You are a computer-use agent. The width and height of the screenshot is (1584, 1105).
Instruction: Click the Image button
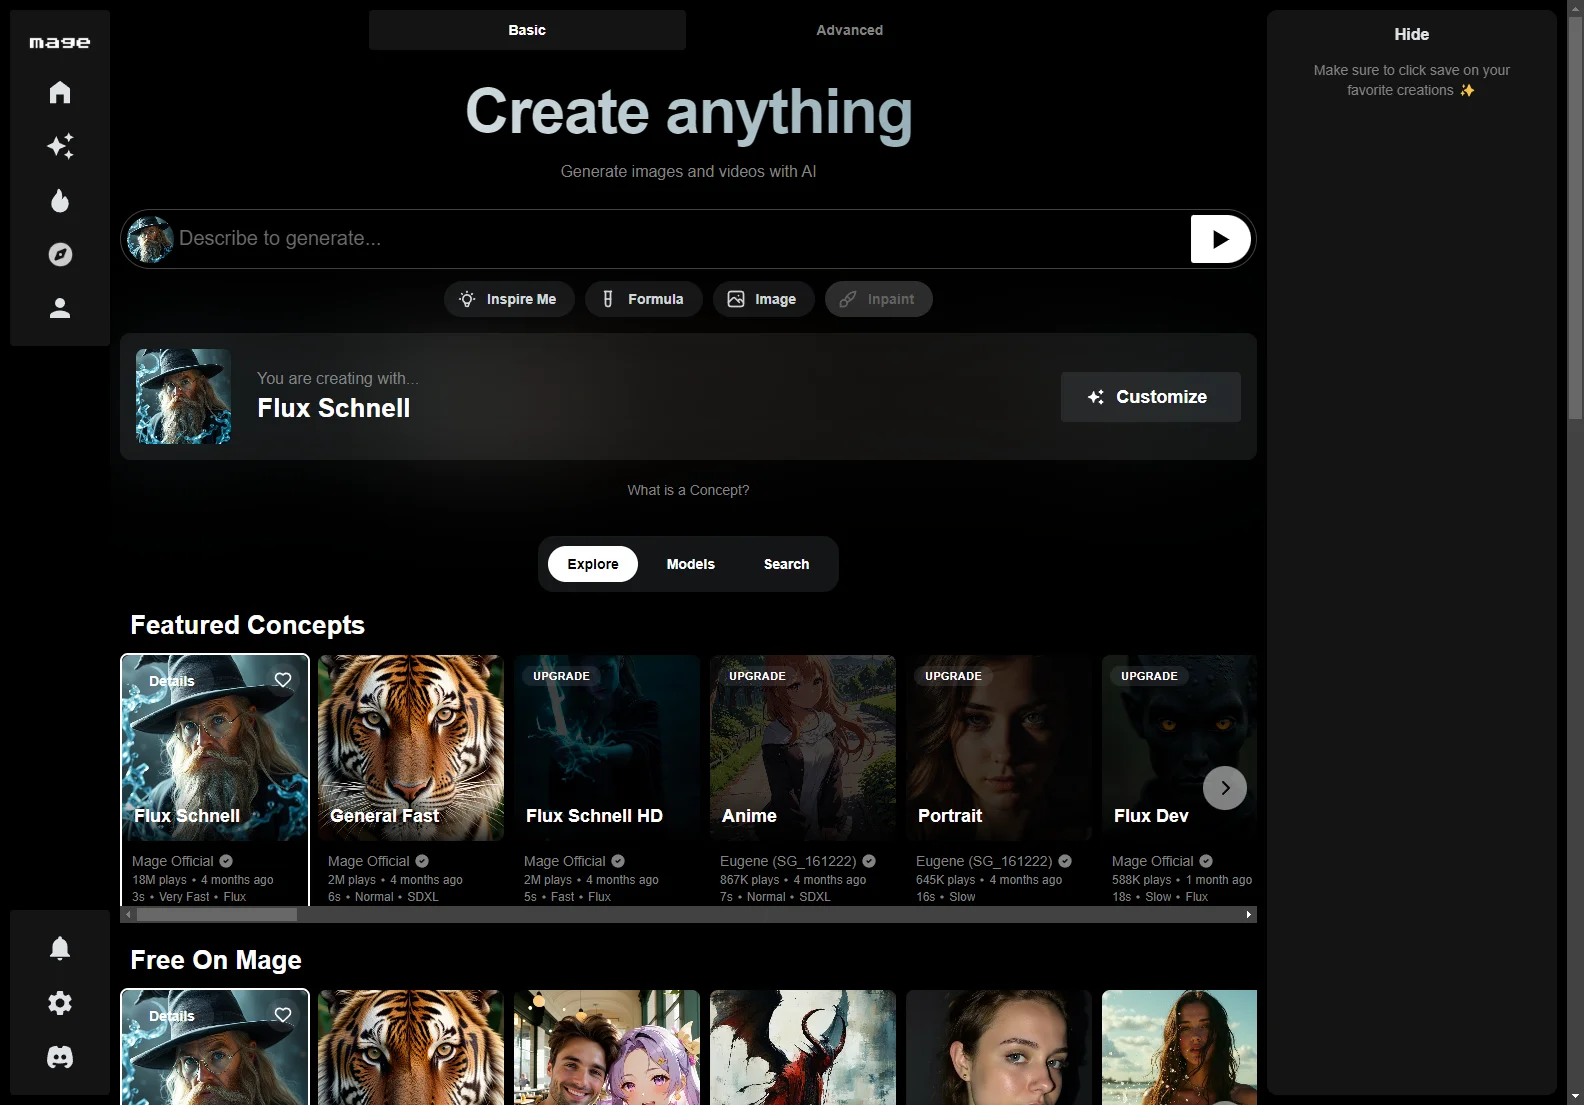tap(764, 299)
